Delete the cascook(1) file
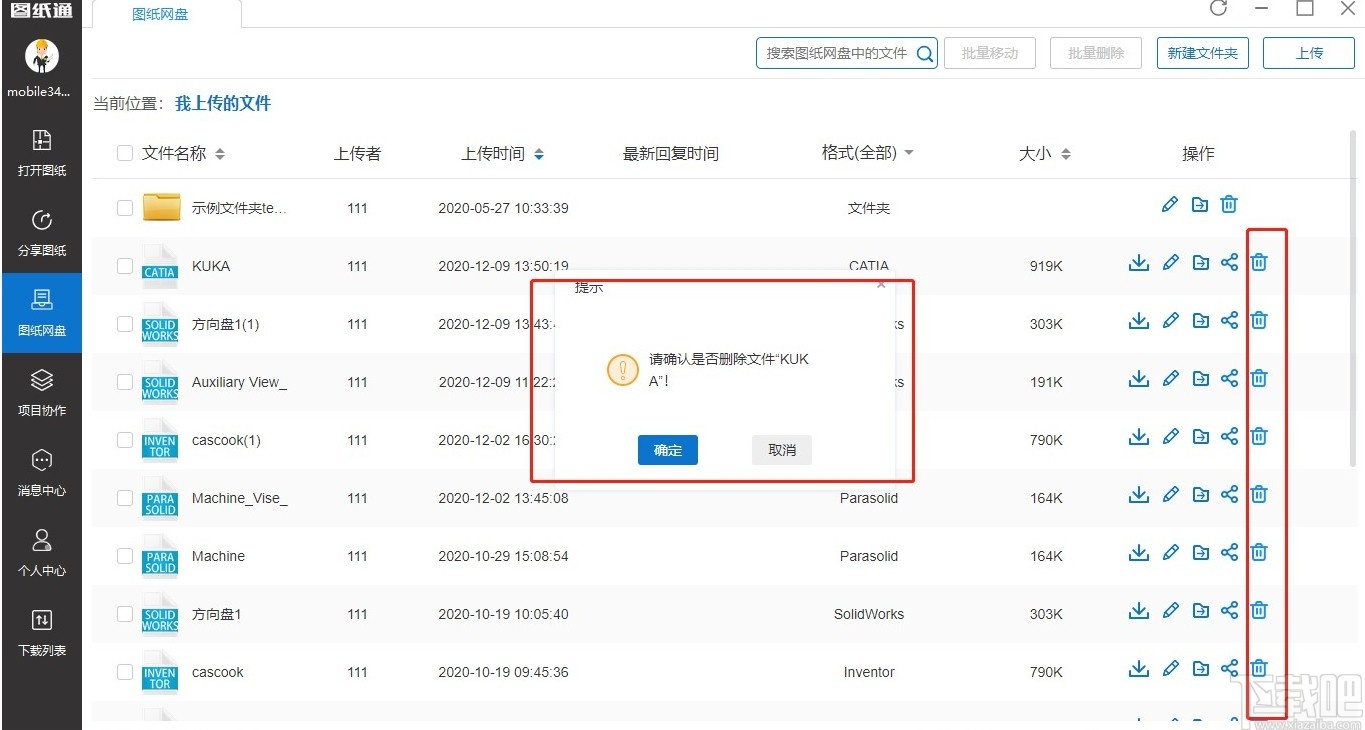The height and width of the screenshot is (730, 1365). pyautogui.click(x=1259, y=436)
